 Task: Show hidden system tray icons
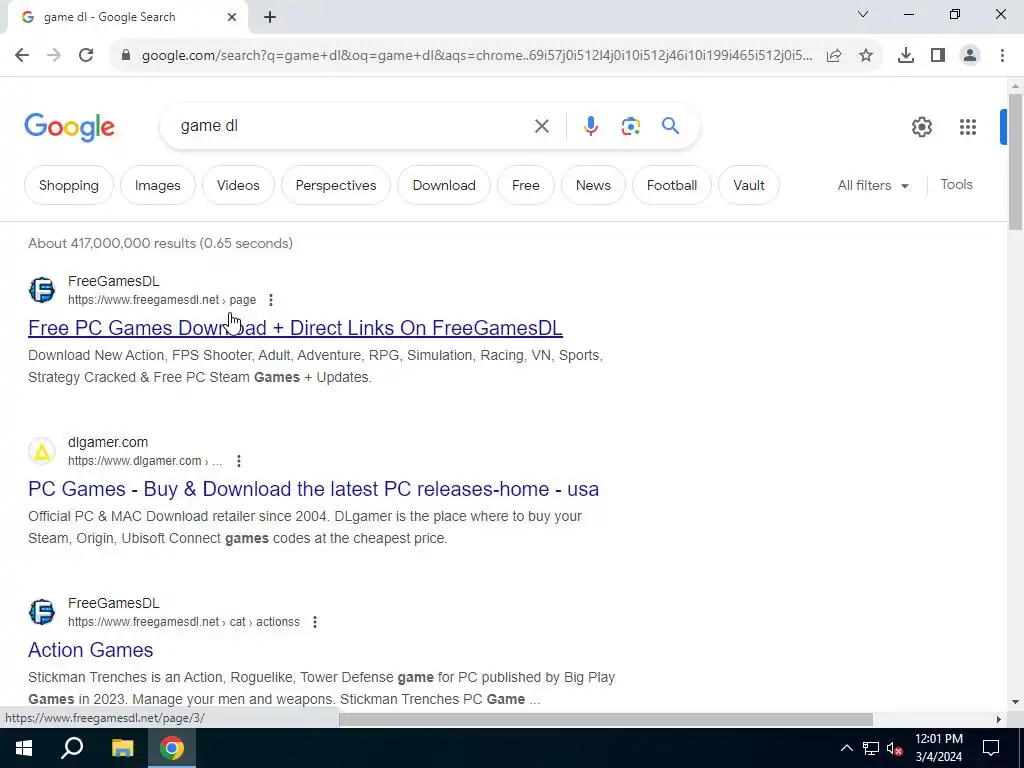[846, 748]
